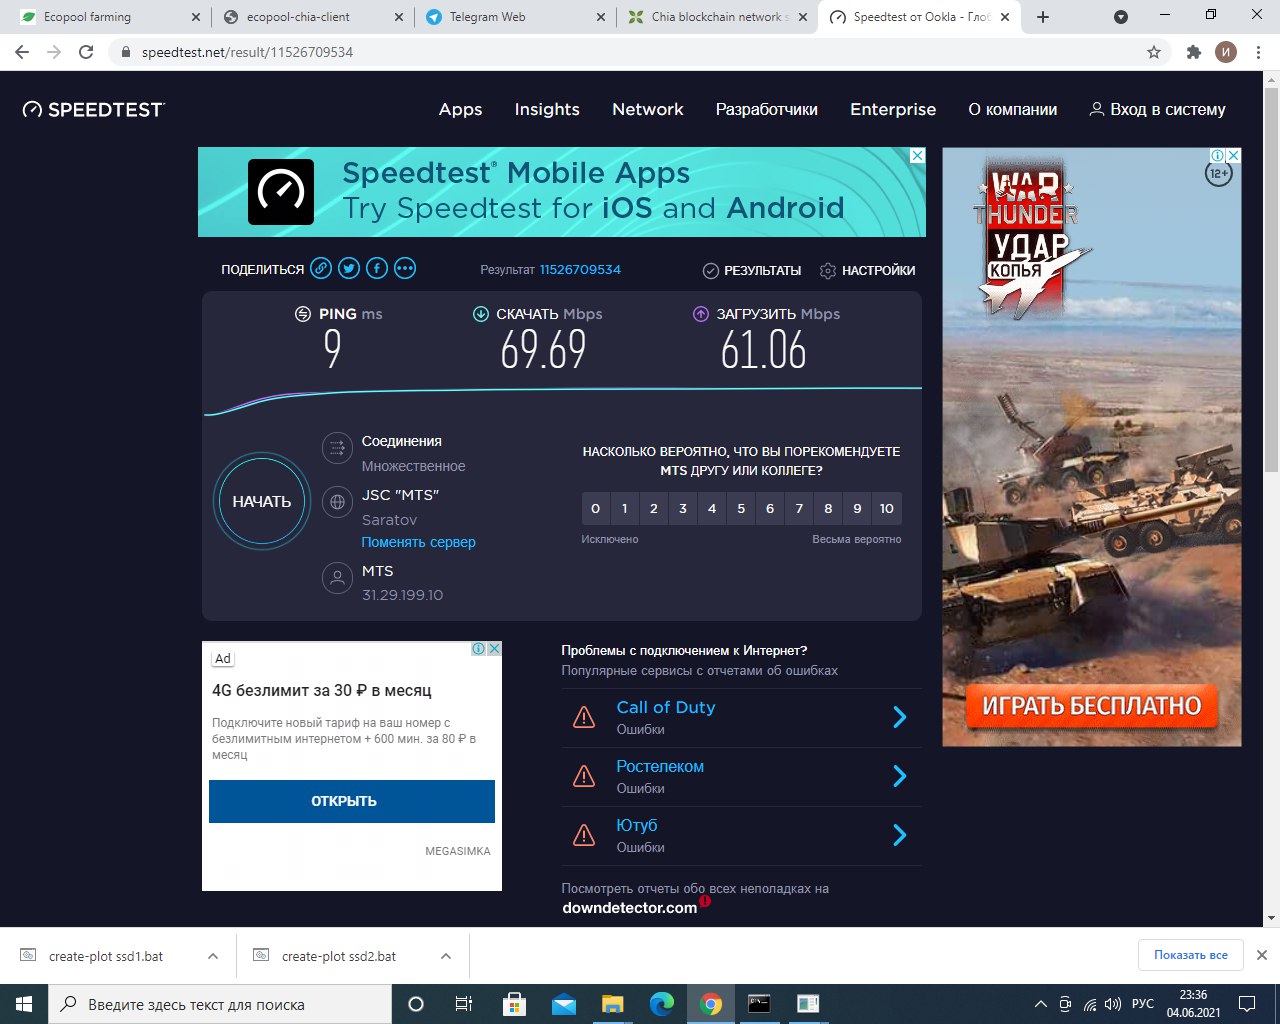Click Ростелеком warning icon
The image size is (1280, 1024).
(584, 776)
